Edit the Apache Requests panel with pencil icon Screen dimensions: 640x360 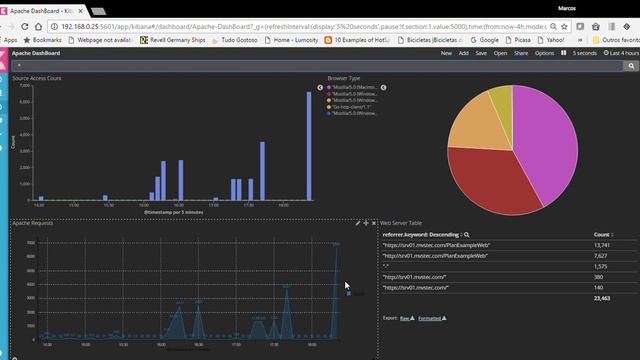(358, 223)
